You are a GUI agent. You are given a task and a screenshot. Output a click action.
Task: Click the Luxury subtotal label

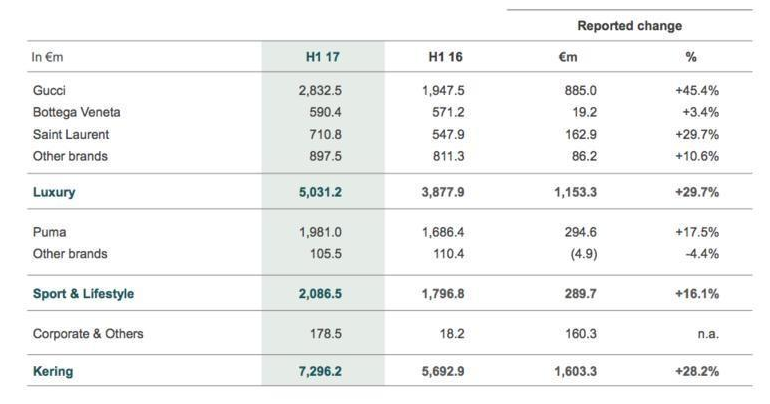tap(54, 192)
